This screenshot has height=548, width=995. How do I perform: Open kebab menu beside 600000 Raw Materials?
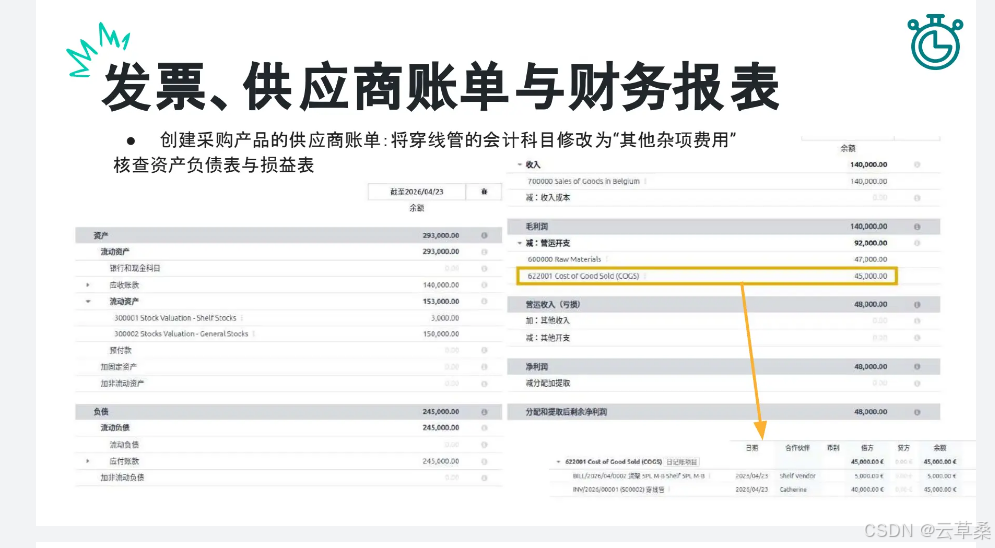tap(607, 259)
